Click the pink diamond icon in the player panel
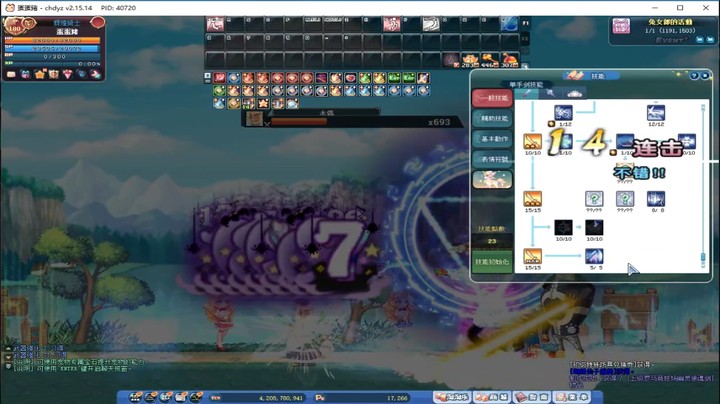The width and height of the screenshot is (720, 404). [x=68, y=74]
